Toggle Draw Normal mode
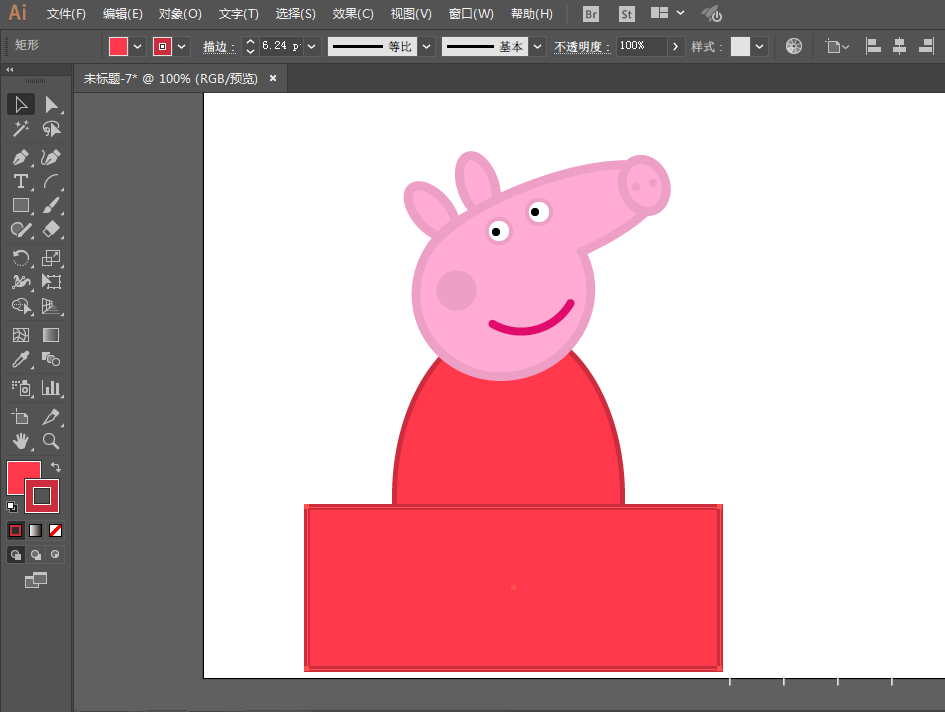945x712 pixels. tap(16, 555)
